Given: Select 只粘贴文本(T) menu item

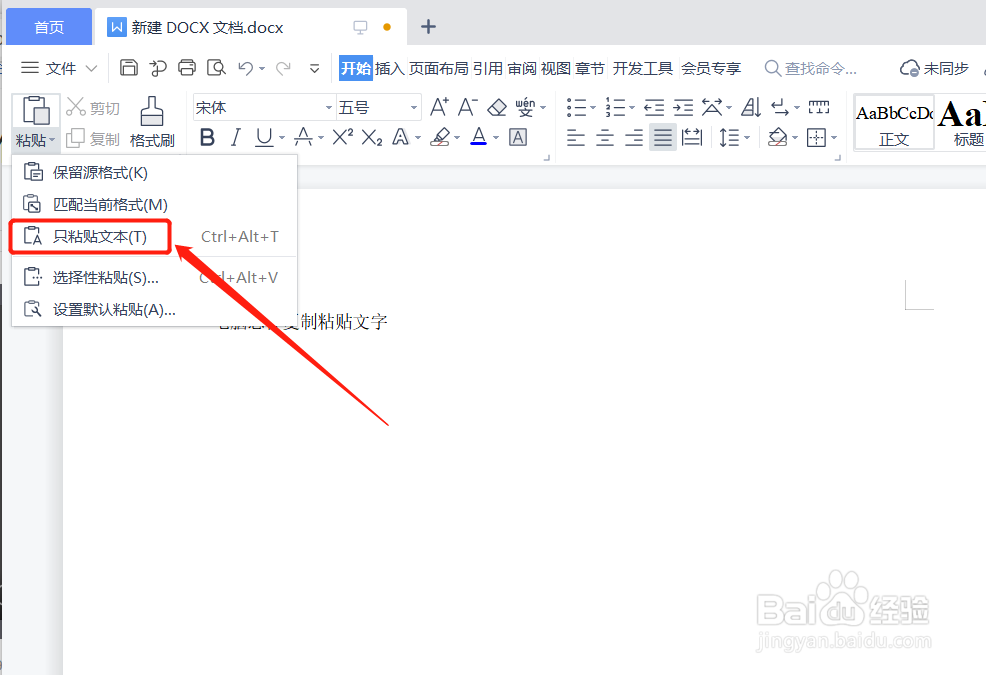Looking at the screenshot, I should coord(154,237).
